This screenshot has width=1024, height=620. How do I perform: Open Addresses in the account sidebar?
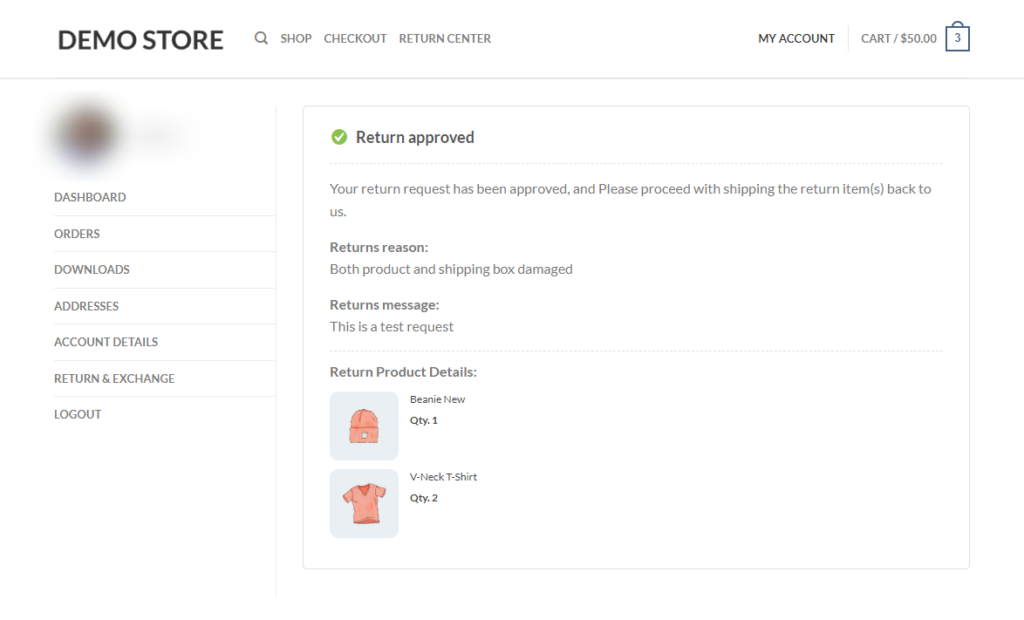86,306
